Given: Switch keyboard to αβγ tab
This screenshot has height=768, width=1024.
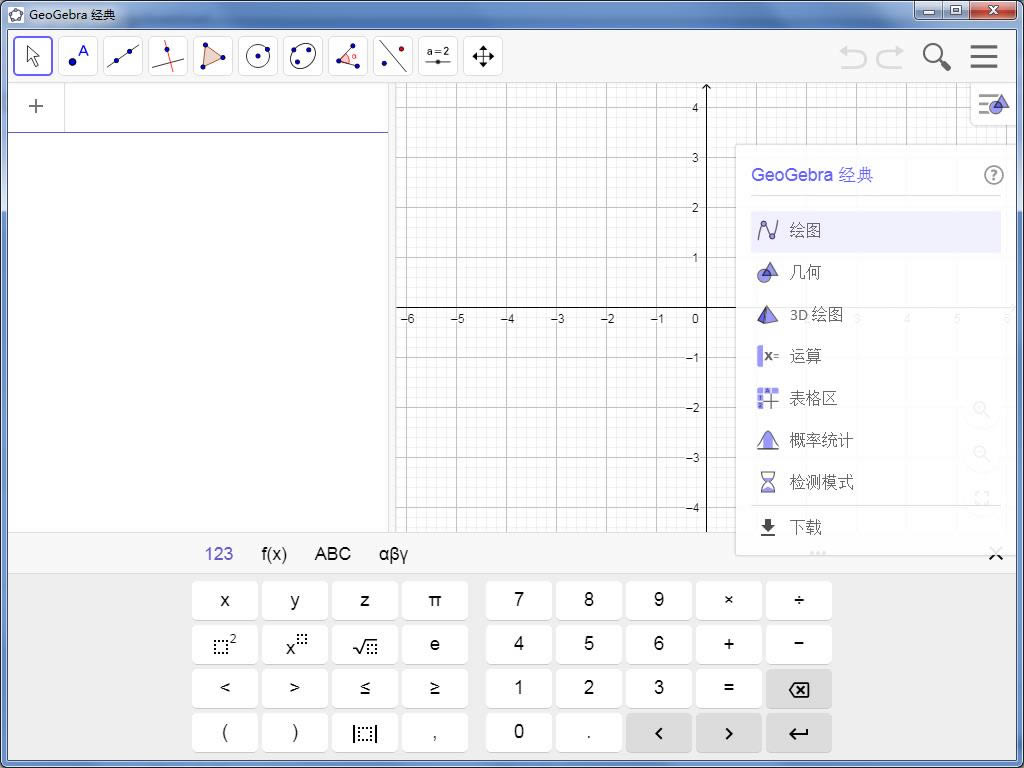Looking at the screenshot, I should click(393, 554).
